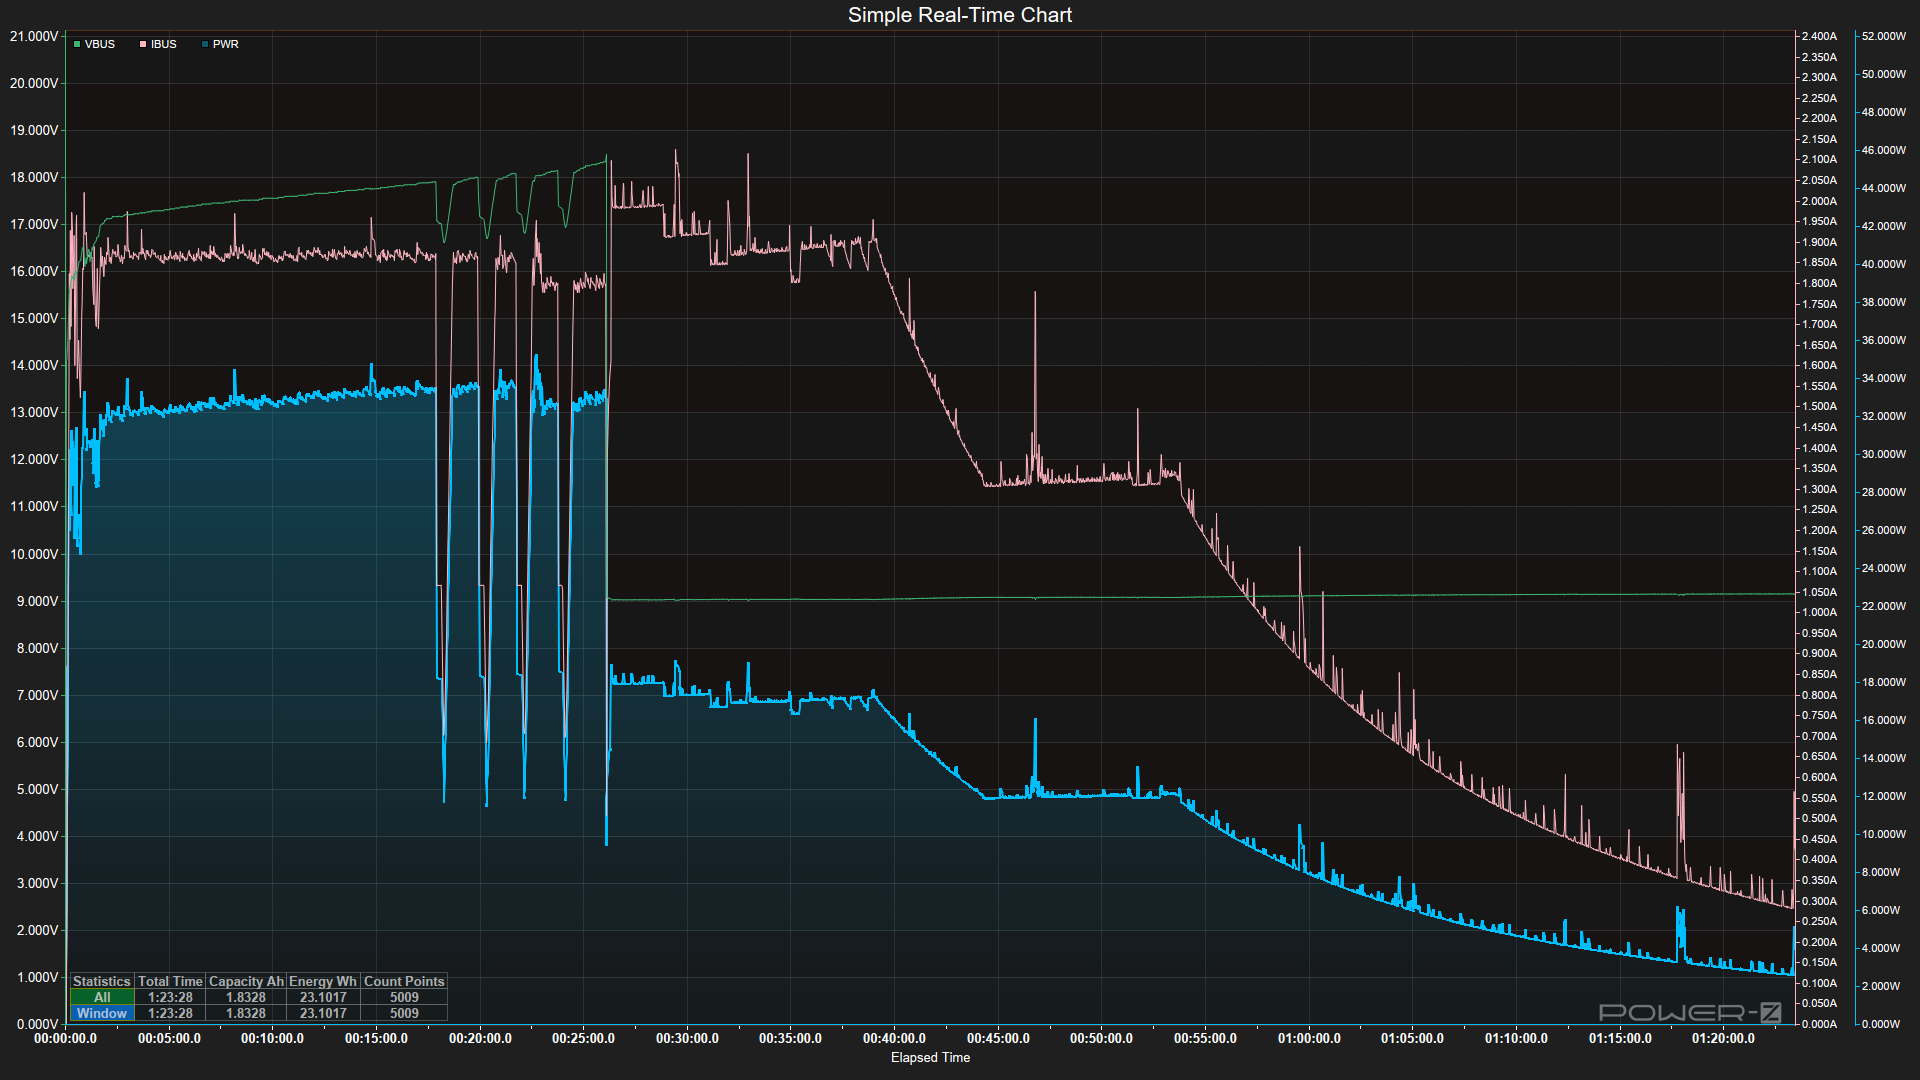Click the 'Total Time' column header
Image resolution: width=1920 pixels, height=1080 pixels.
tap(170, 981)
